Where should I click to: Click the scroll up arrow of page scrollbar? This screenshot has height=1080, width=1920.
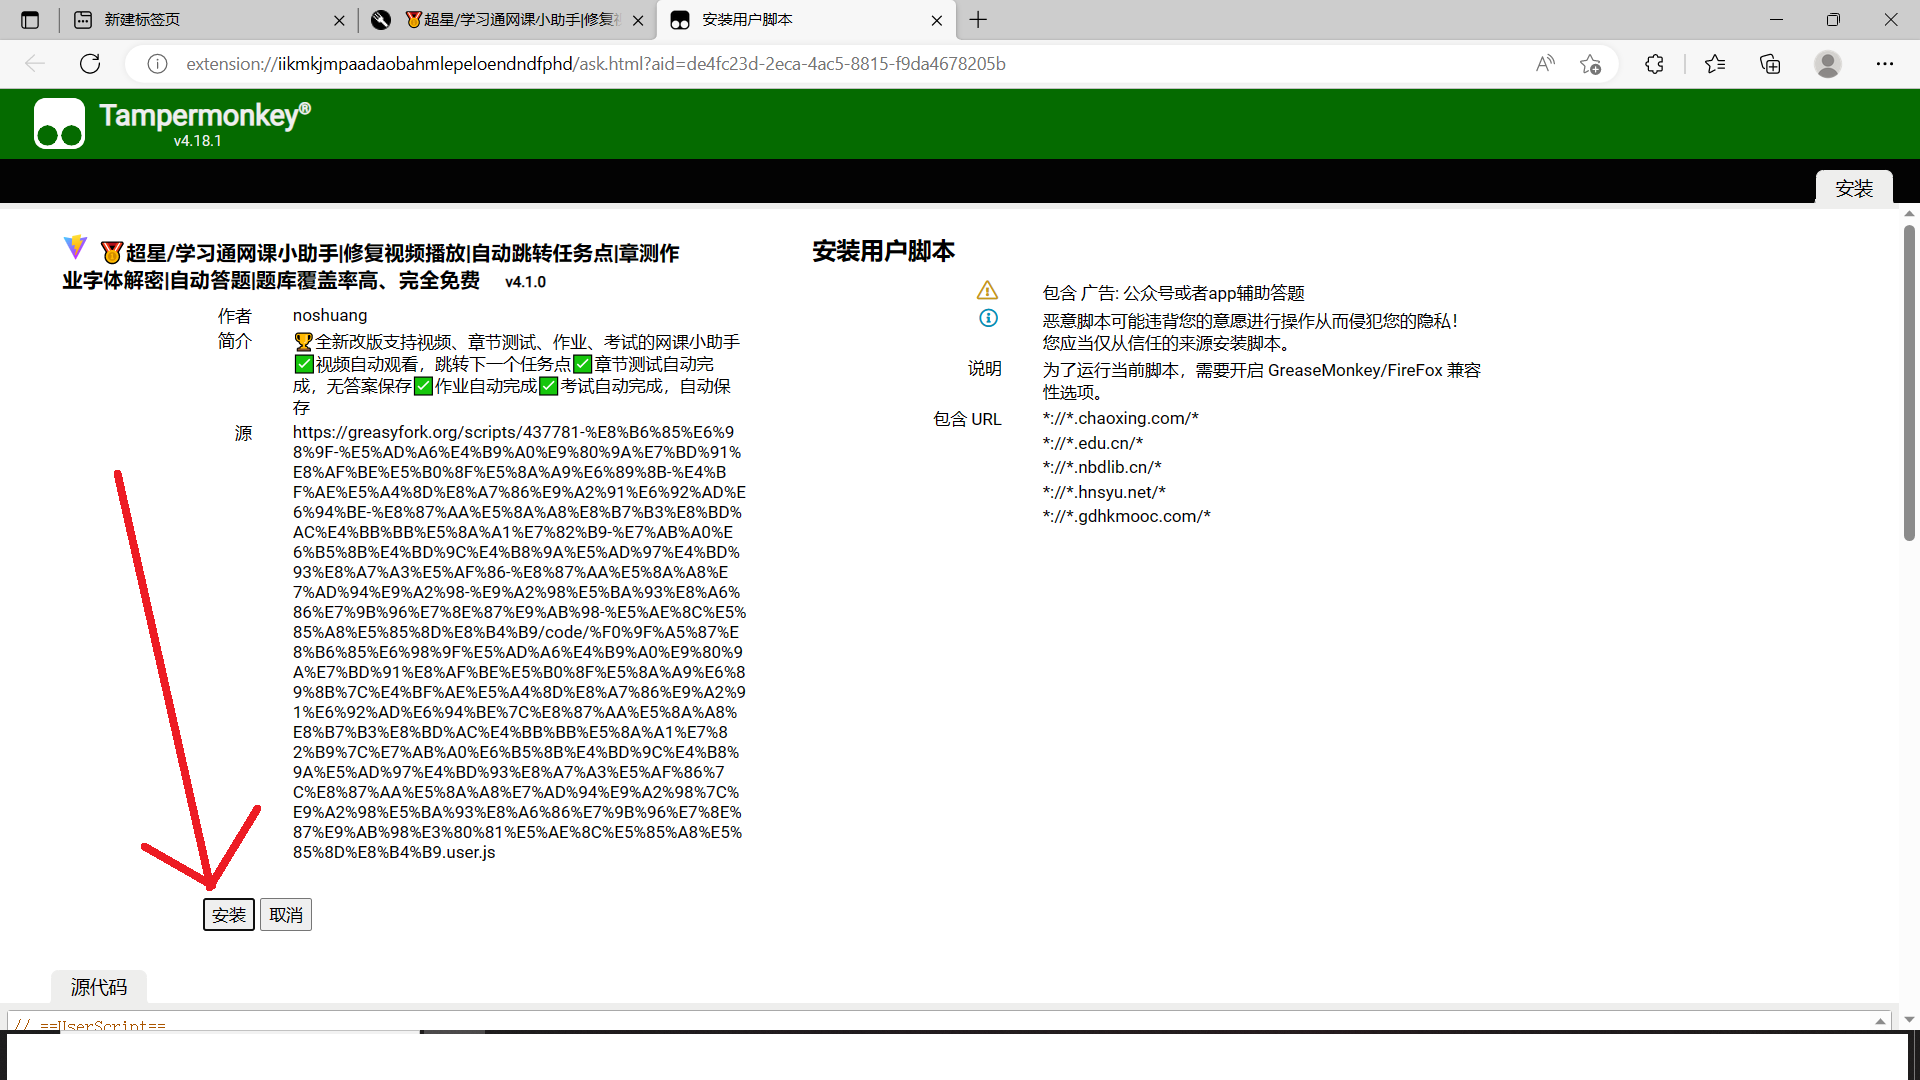[1909, 213]
